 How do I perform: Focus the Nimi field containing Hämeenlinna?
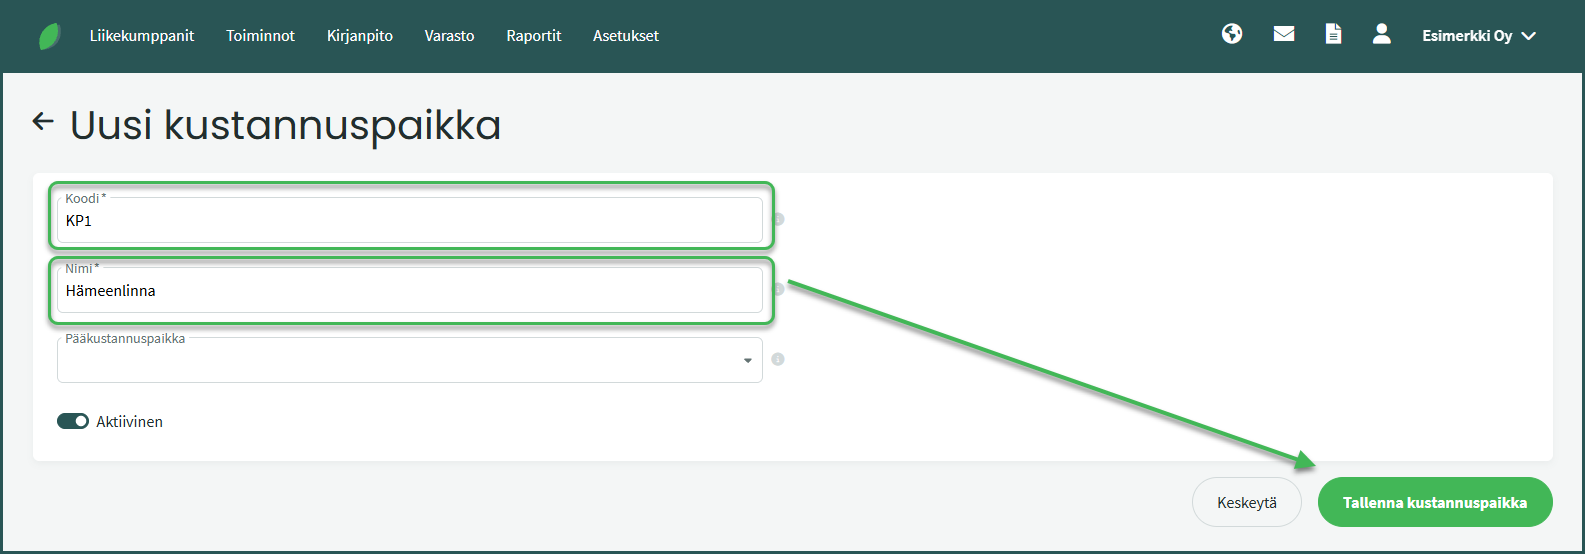tap(410, 291)
